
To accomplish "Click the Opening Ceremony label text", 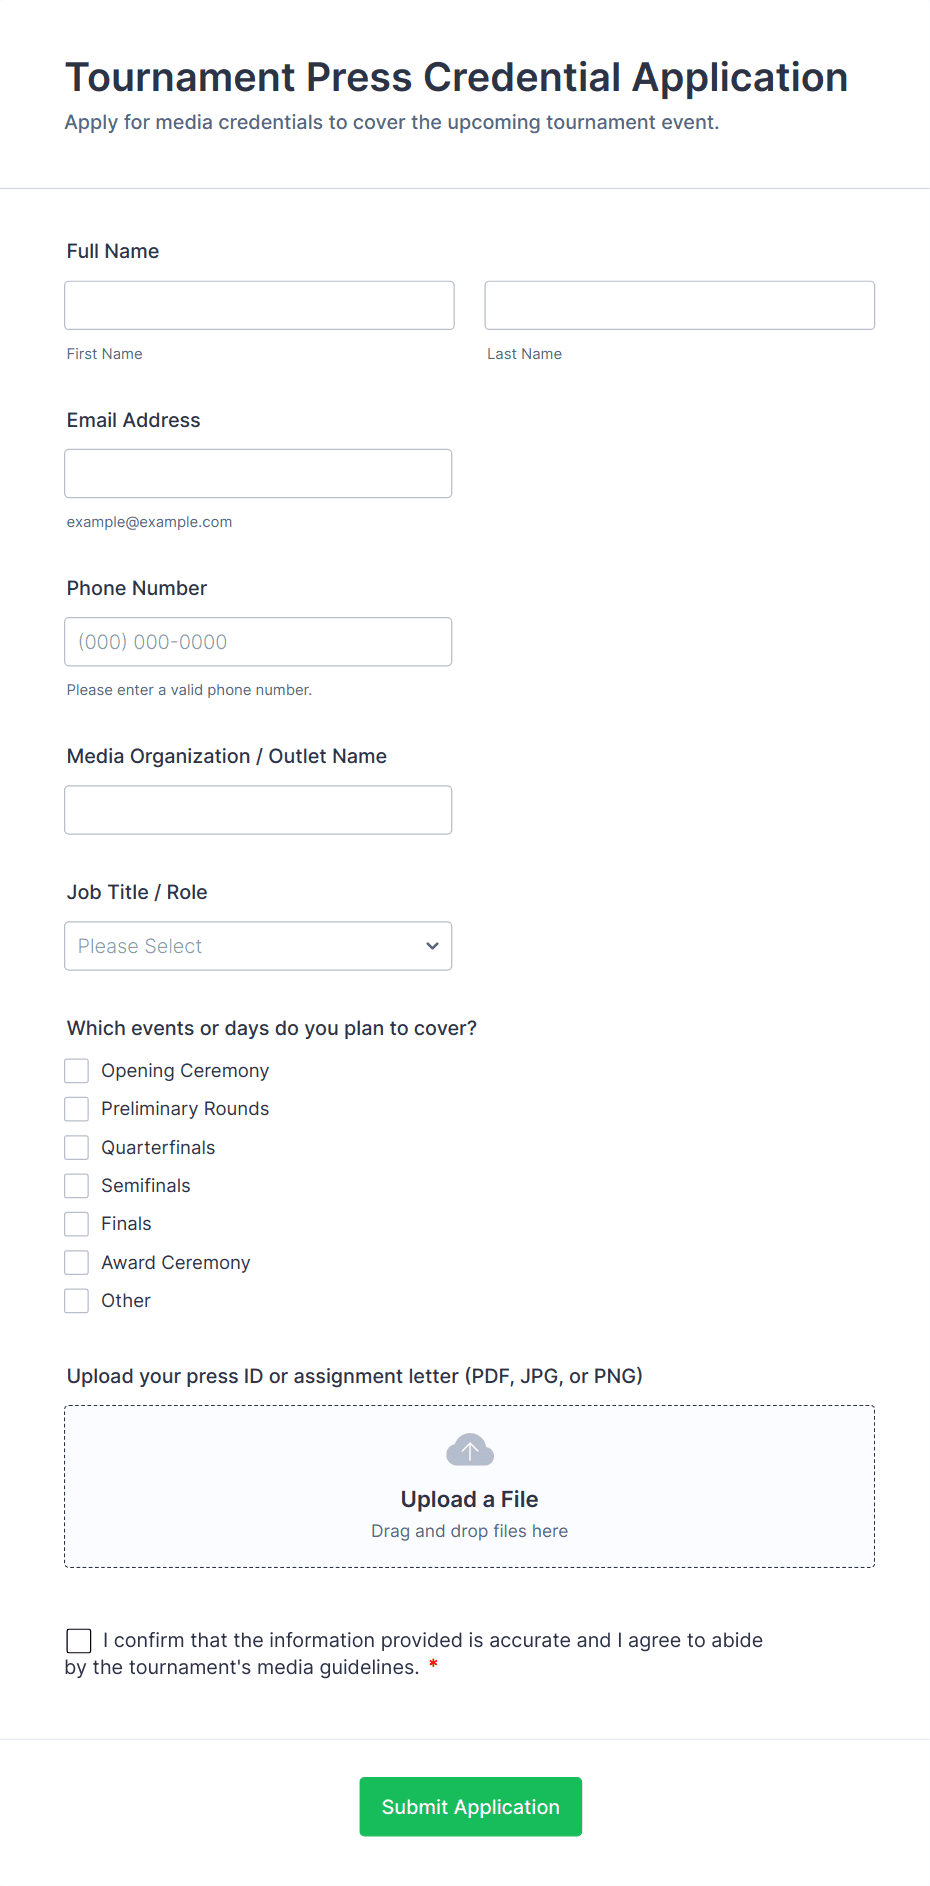I will [185, 1071].
